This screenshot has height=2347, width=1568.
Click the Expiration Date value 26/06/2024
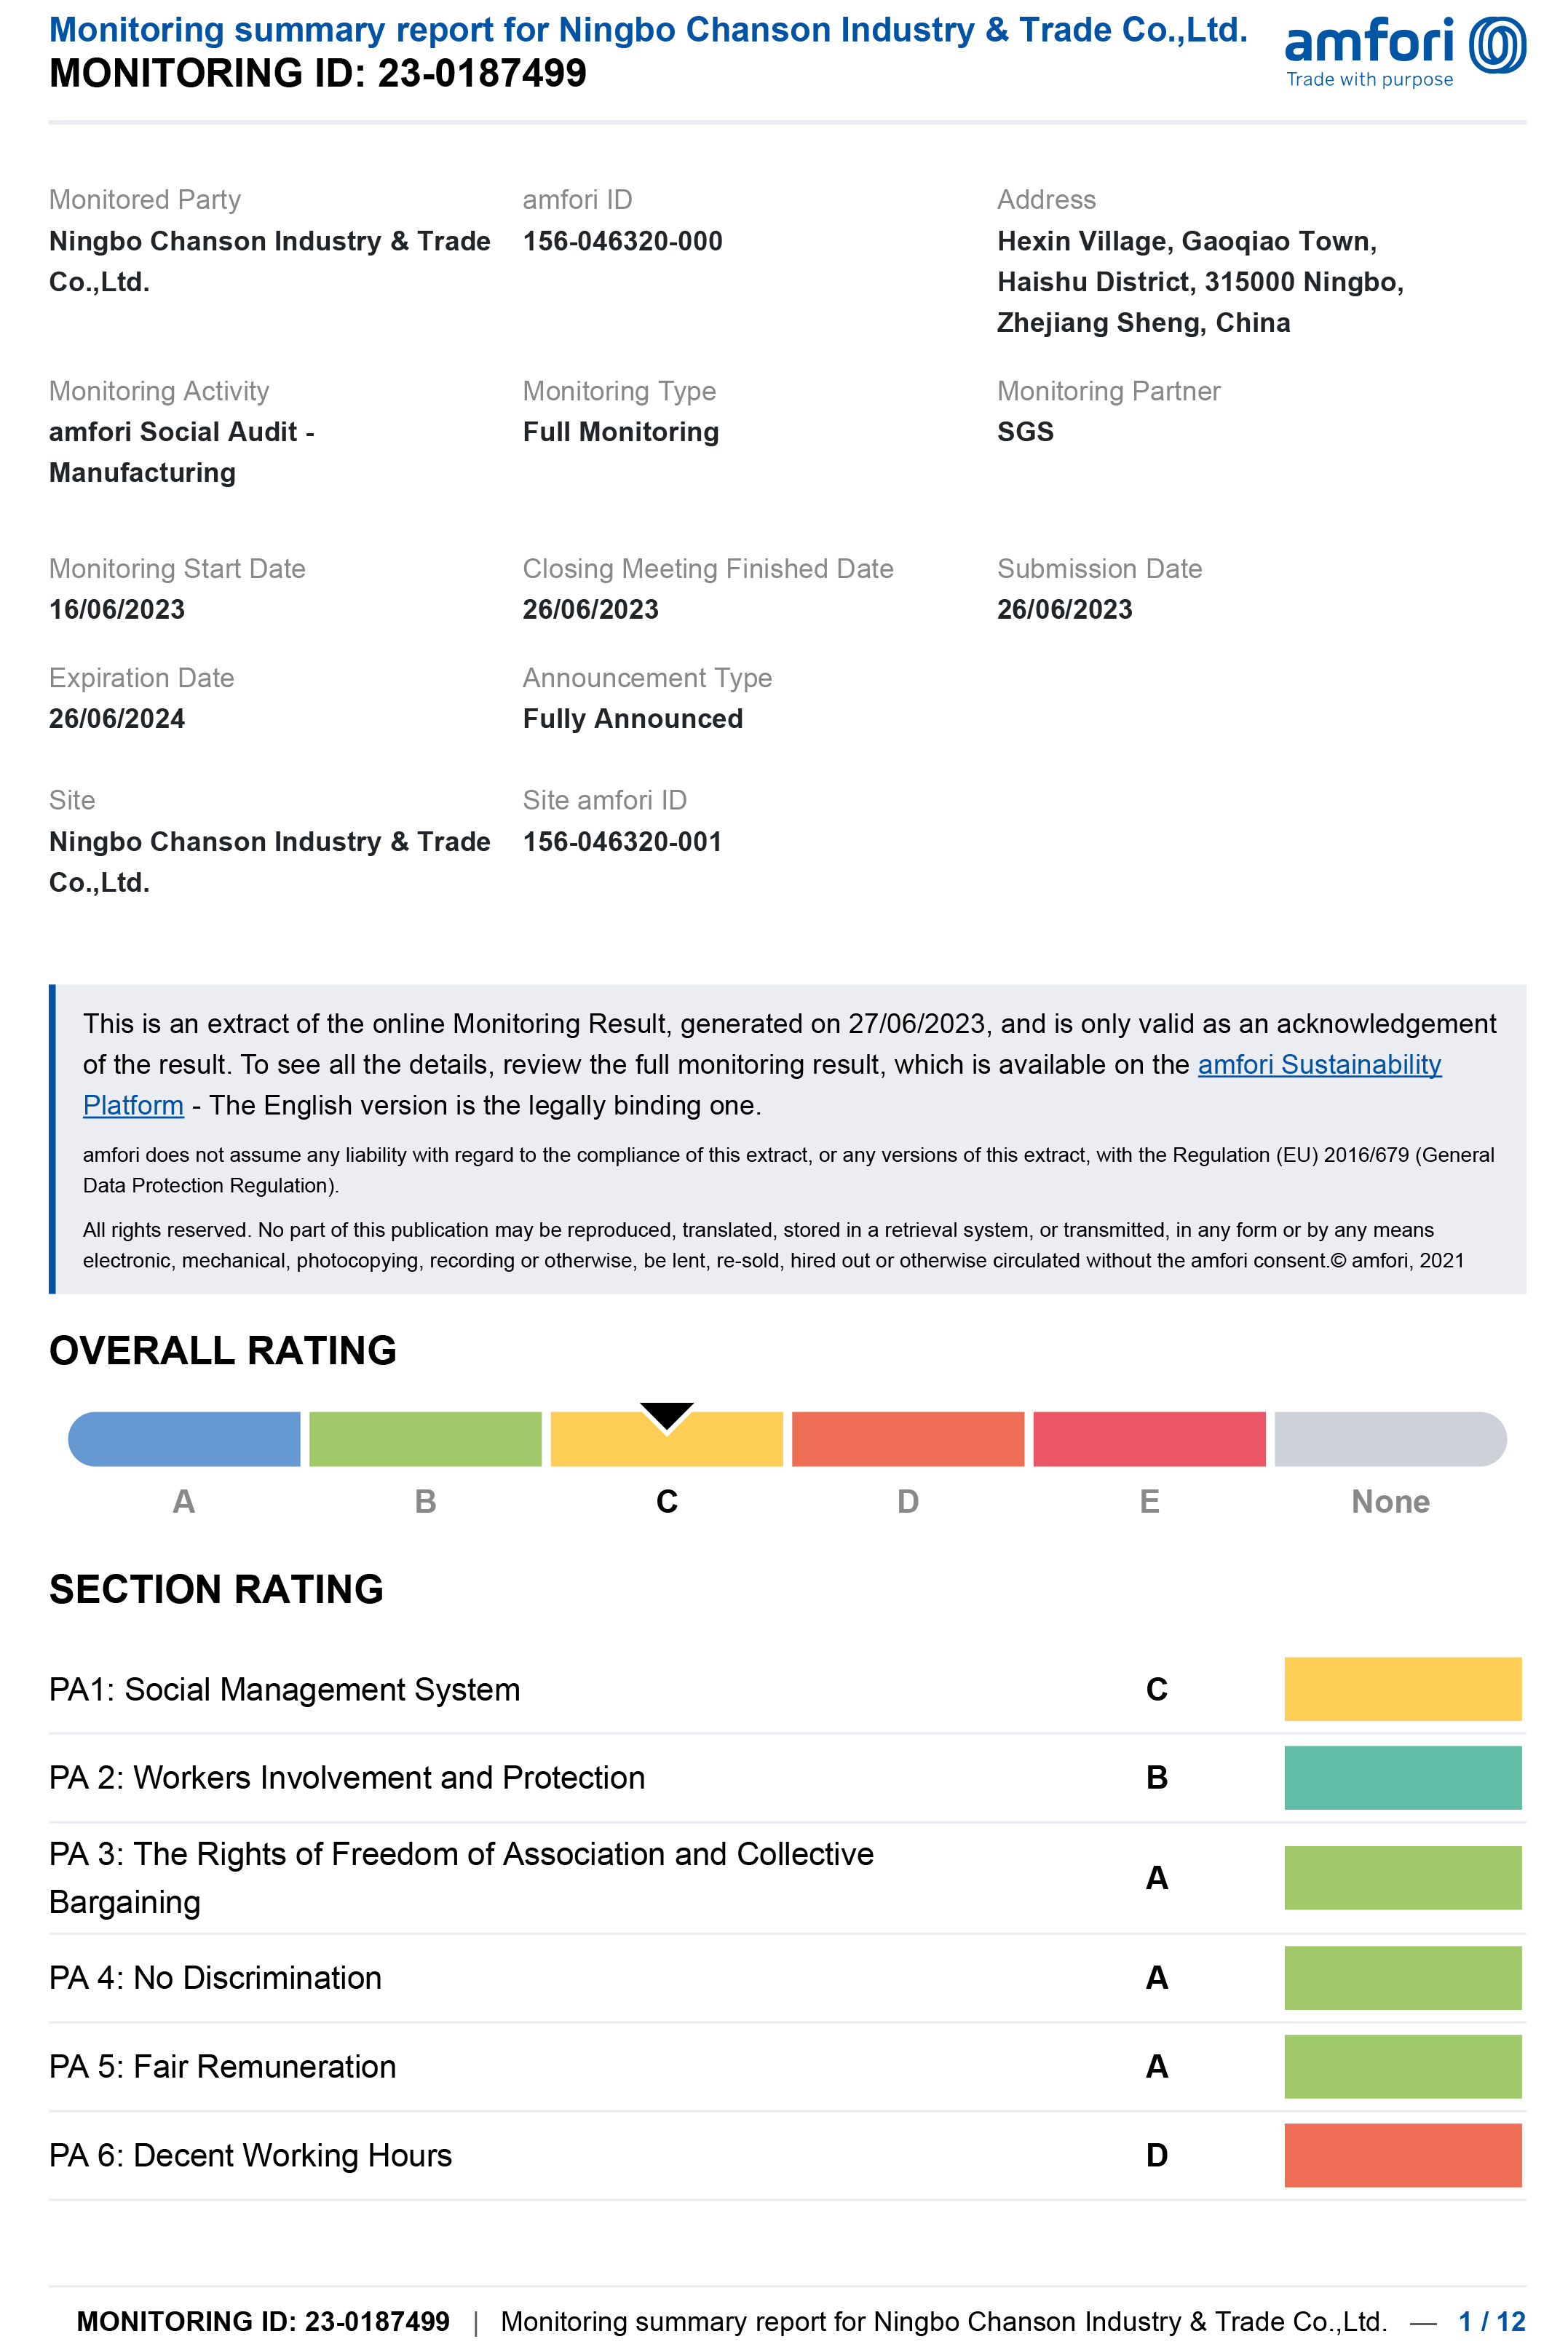point(117,719)
